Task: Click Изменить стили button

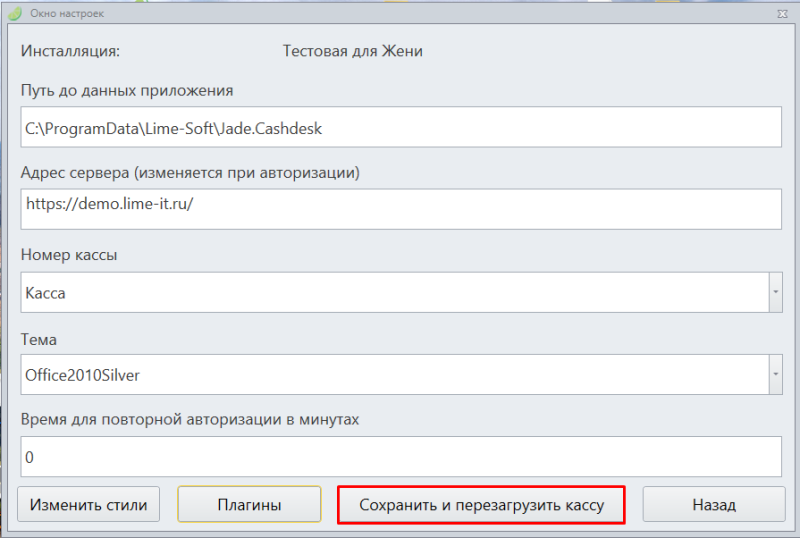Action: pyautogui.click(x=88, y=504)
